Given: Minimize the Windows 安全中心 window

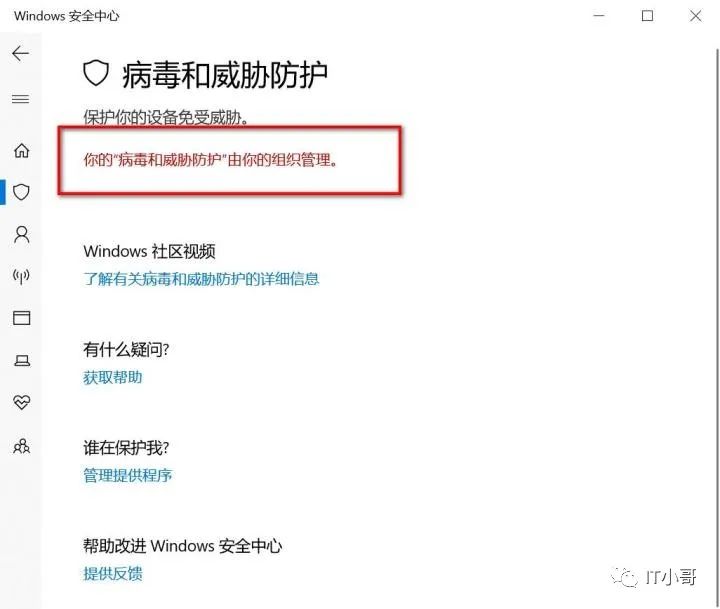Looking at the screenshot, I should point(599,16).
